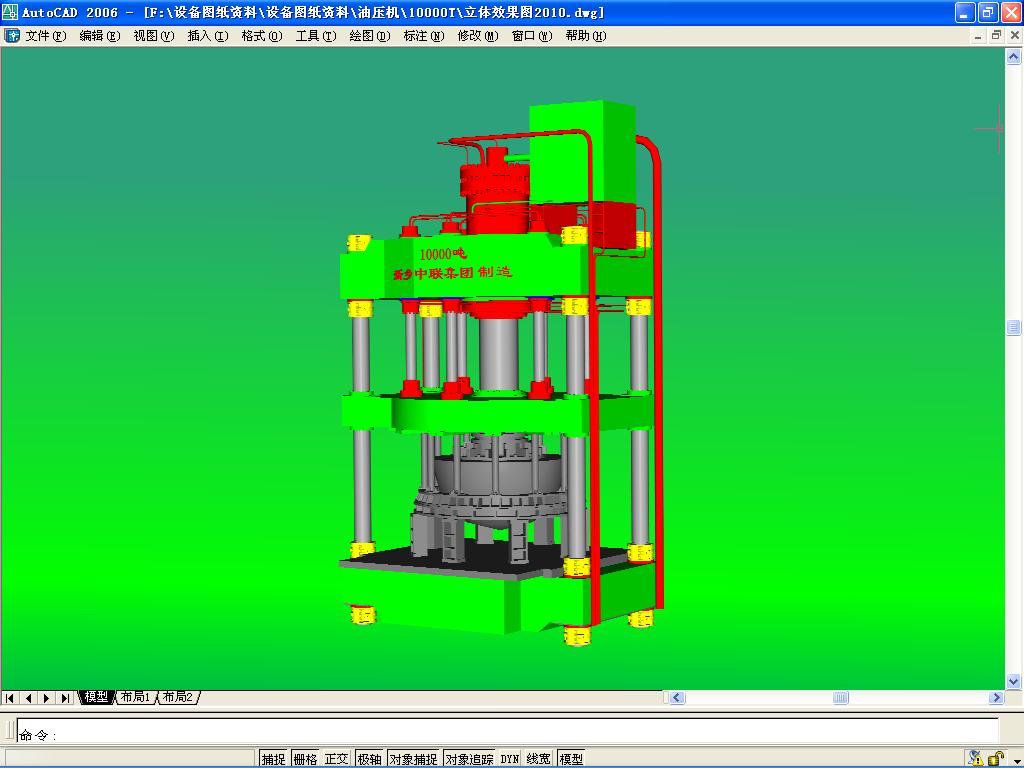Screen dimensions: 1024x768
Task: Minimize the drawing document window
Action: 978,36
